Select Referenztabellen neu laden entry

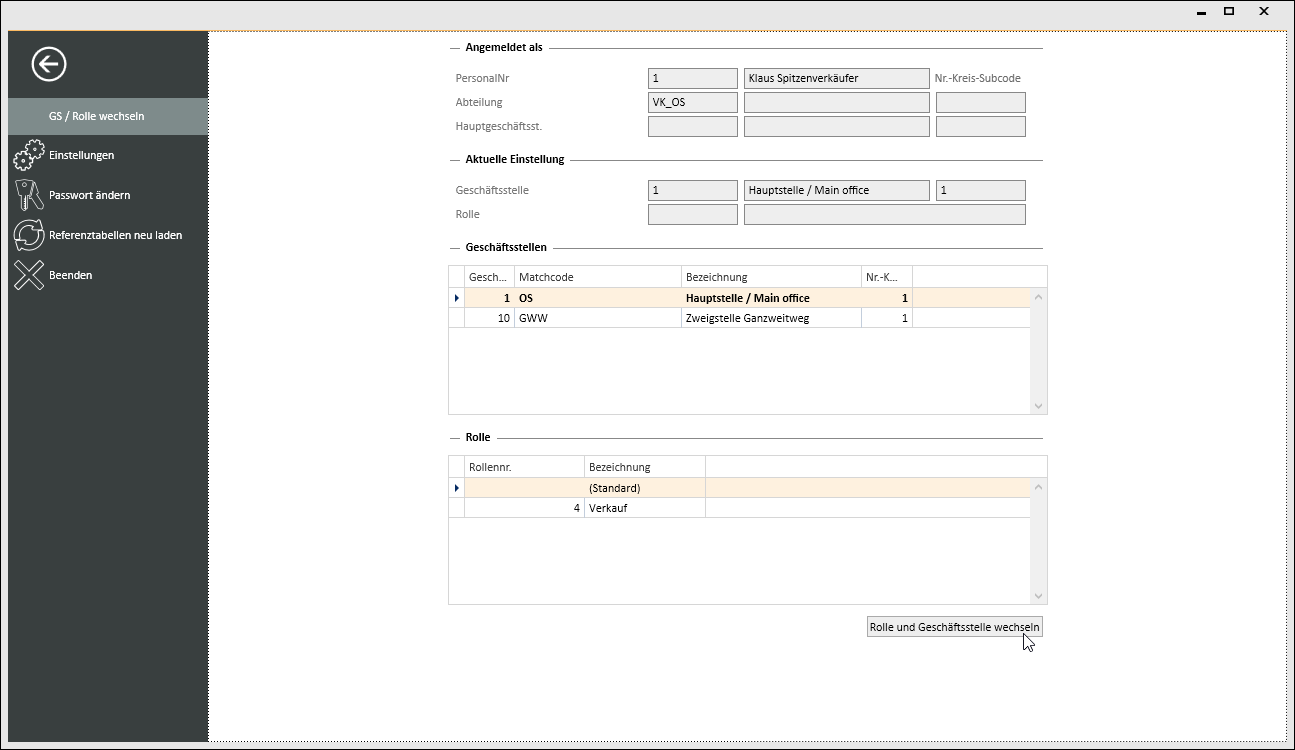pyautogui.click(x=108, y=235)
